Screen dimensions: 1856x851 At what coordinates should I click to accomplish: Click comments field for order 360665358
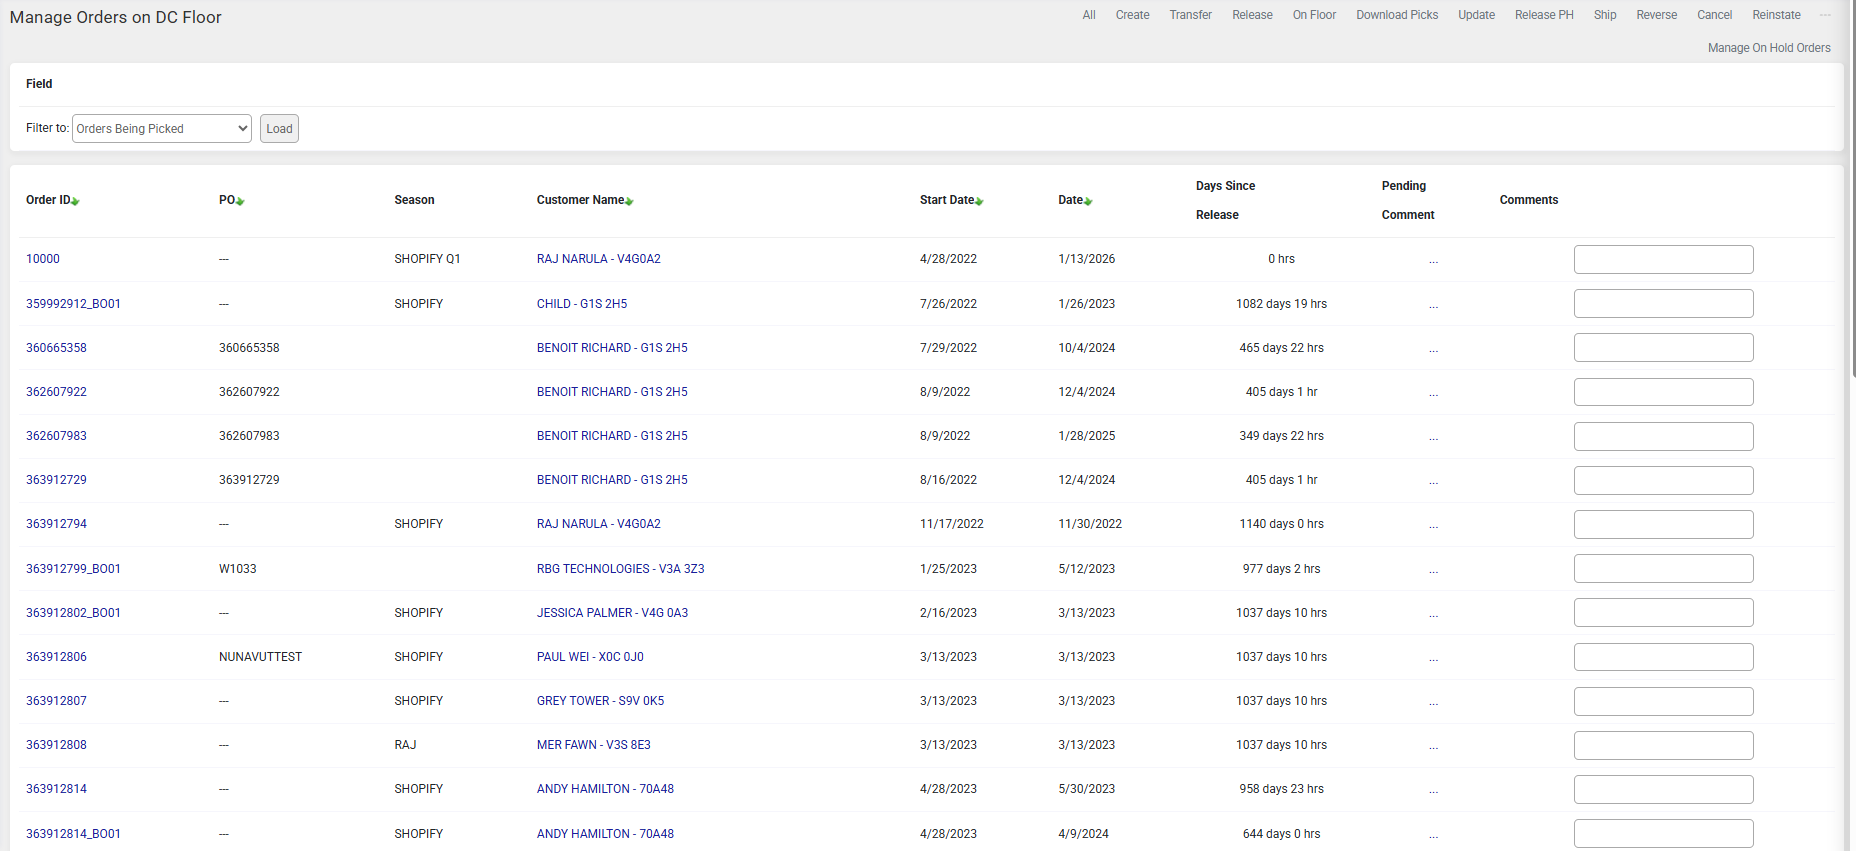1663,348
